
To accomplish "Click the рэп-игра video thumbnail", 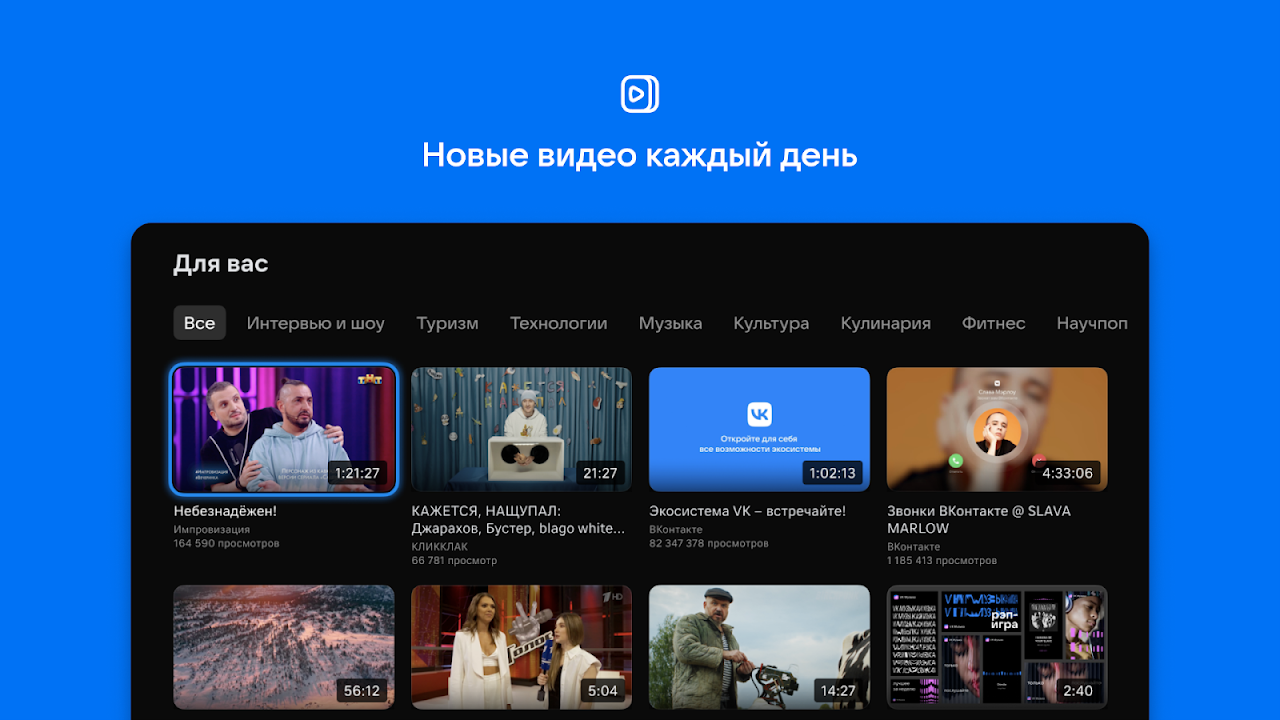I will pyautogui.click(x=997, y=647).
